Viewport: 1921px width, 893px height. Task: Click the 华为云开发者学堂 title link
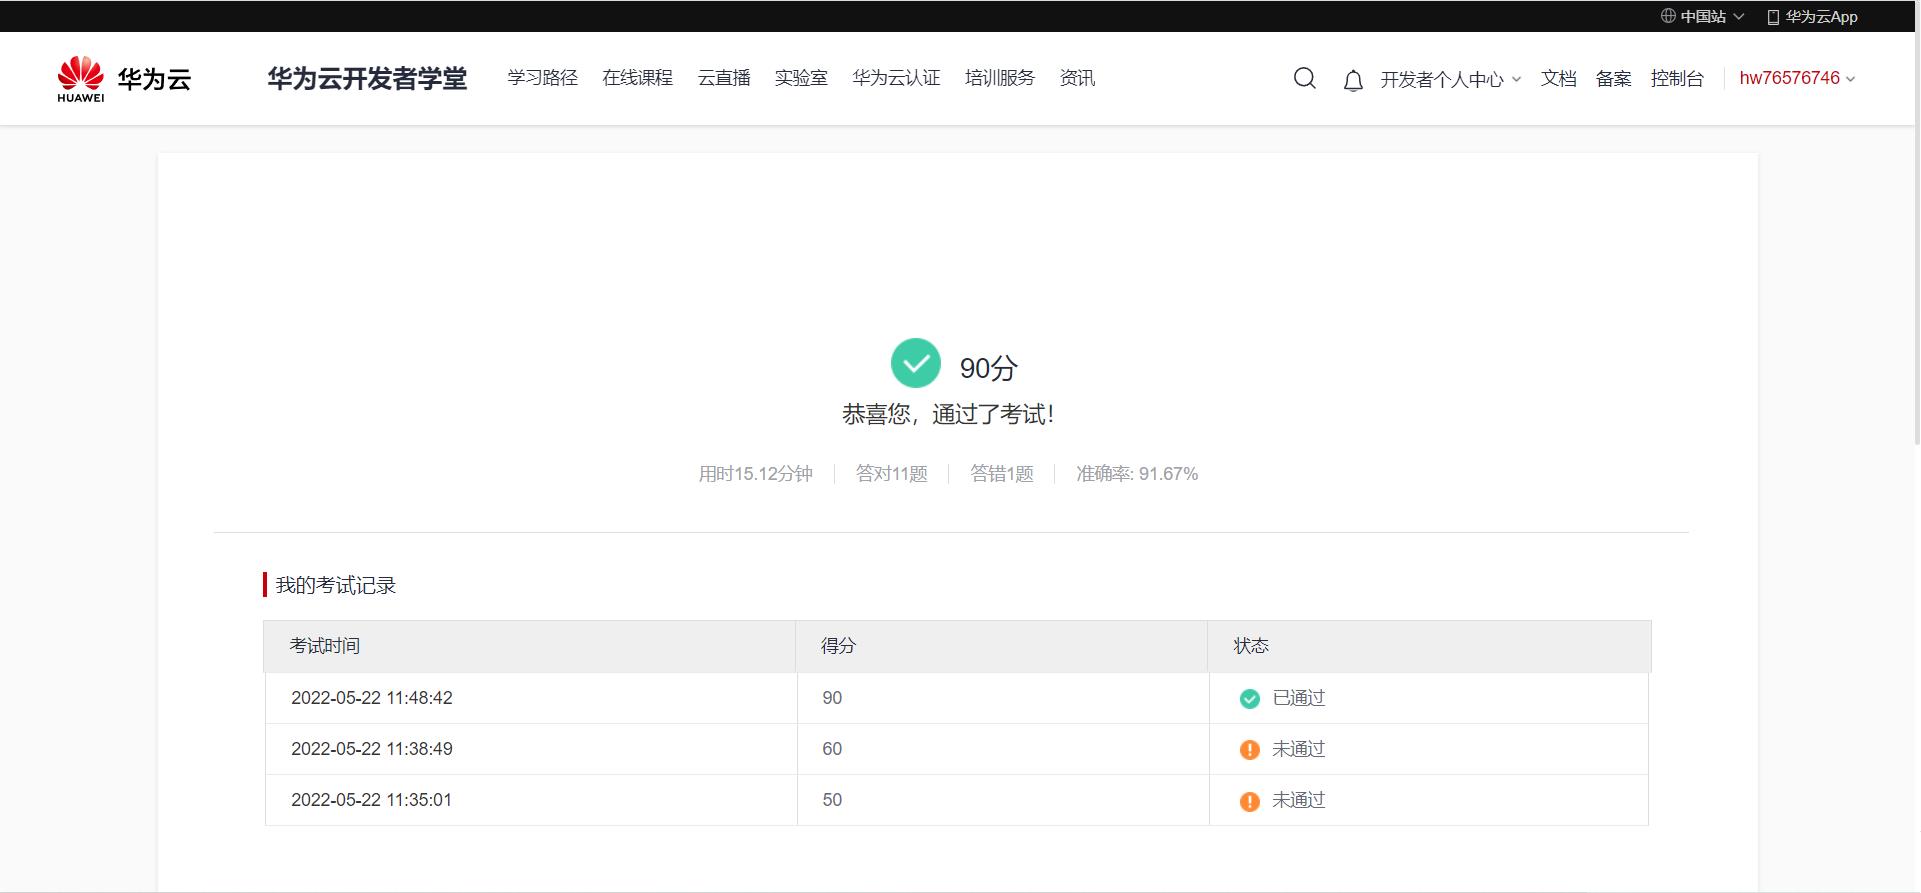pyautogui.click(x=367, y=79)
